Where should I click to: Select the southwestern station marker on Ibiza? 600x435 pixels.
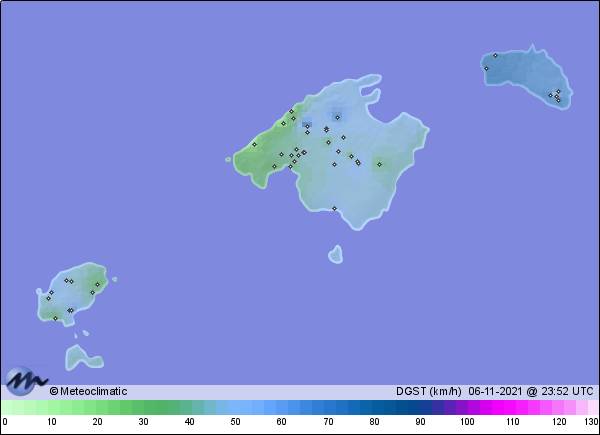[55, 318]
